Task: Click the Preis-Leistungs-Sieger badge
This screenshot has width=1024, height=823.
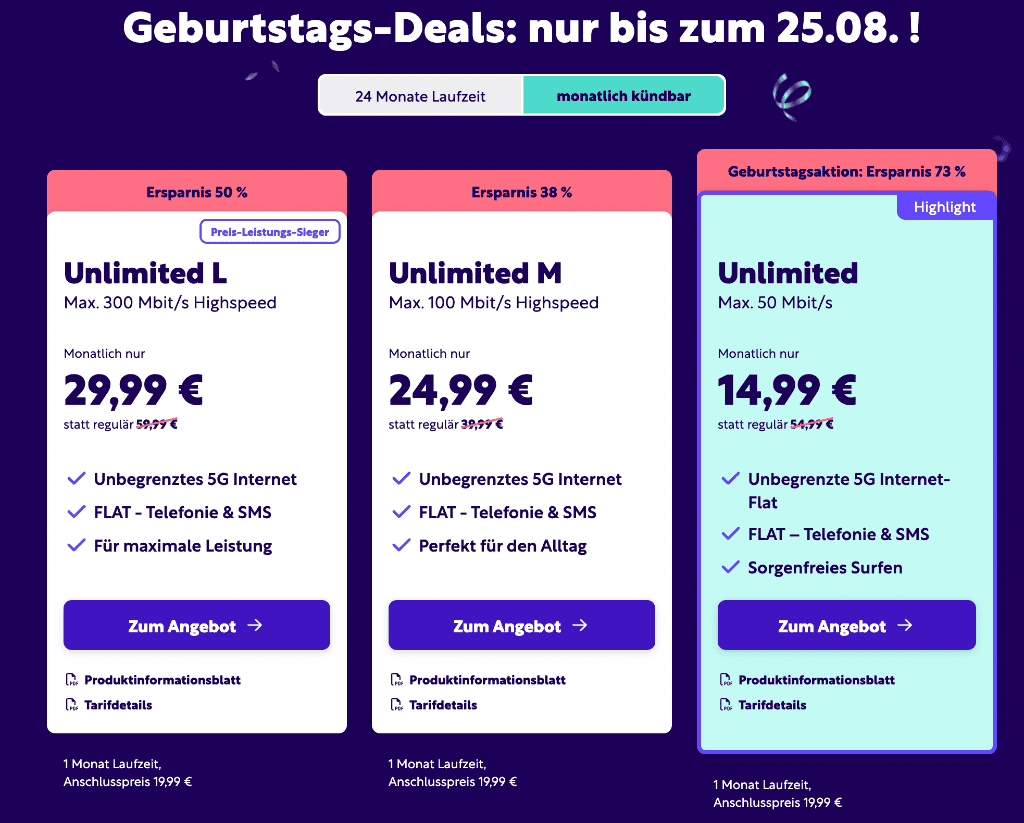Action: pyautogui.click(x=270, y=232)
